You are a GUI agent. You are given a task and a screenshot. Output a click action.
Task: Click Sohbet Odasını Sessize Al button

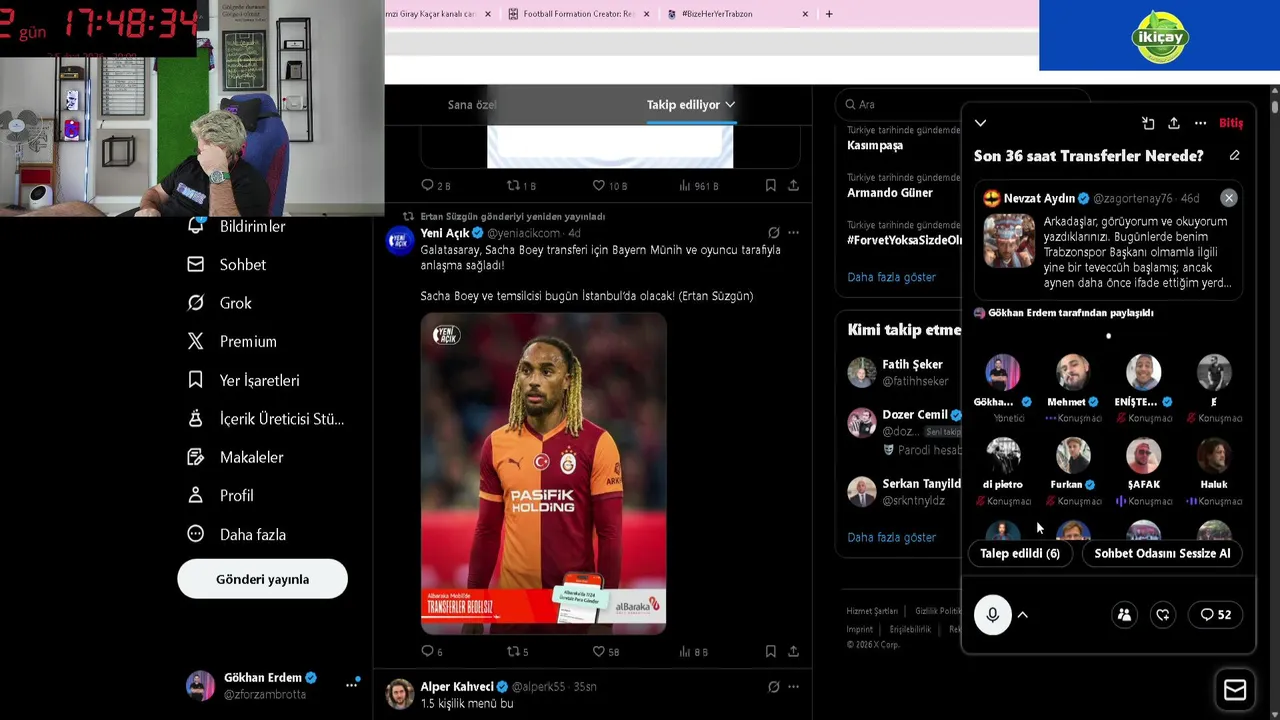1162,553
